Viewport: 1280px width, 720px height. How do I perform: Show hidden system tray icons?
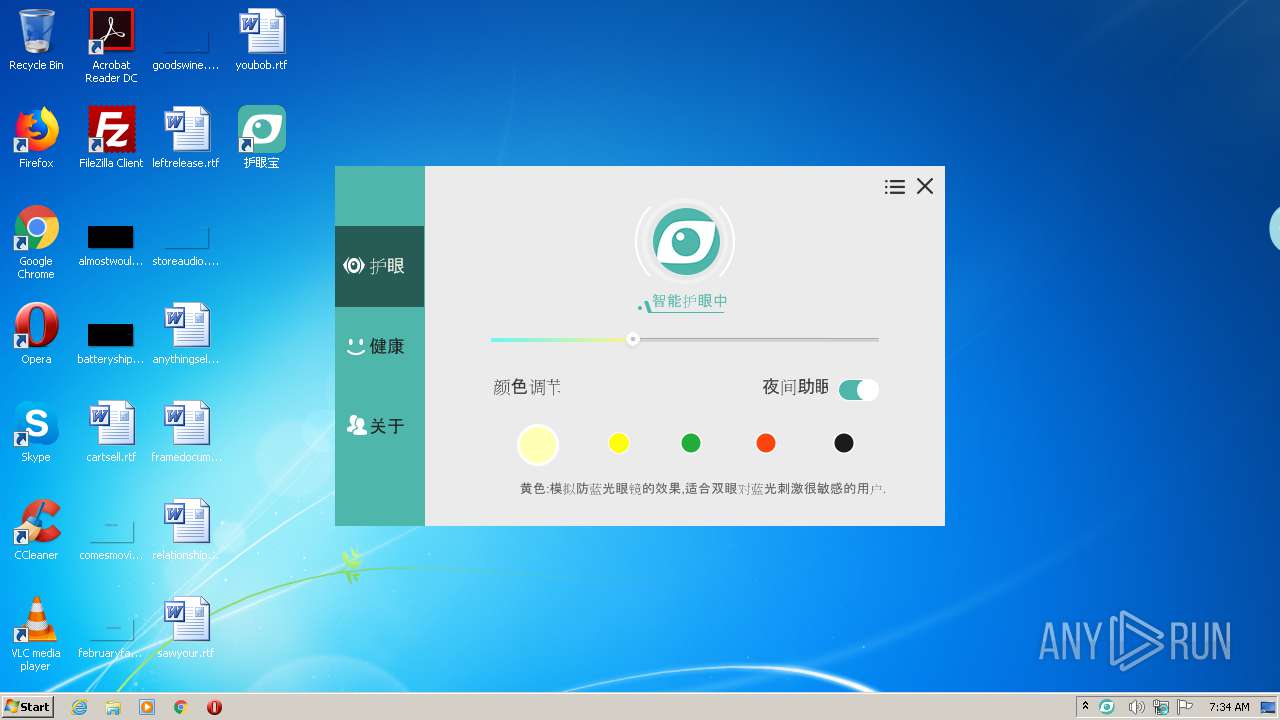pyautogui.click(x=1085, y=707)
